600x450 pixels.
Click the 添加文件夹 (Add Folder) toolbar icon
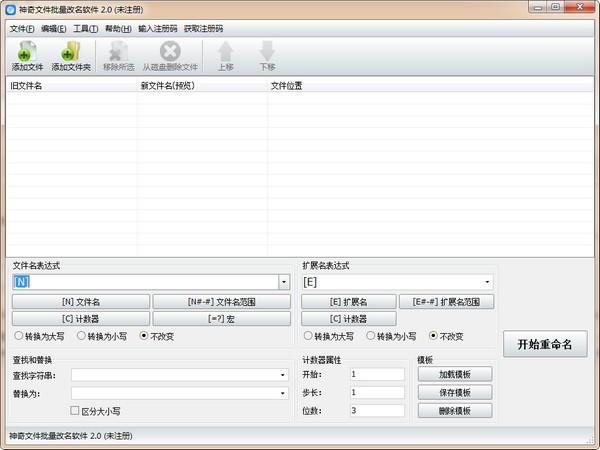point(70,52)
